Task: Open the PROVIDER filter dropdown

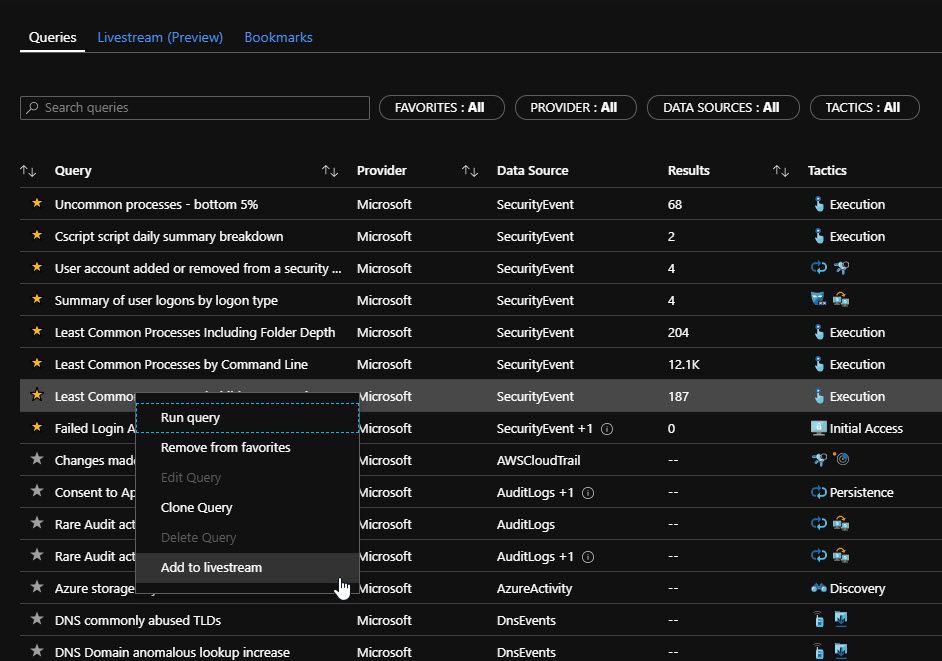Action: pos(574,108)
